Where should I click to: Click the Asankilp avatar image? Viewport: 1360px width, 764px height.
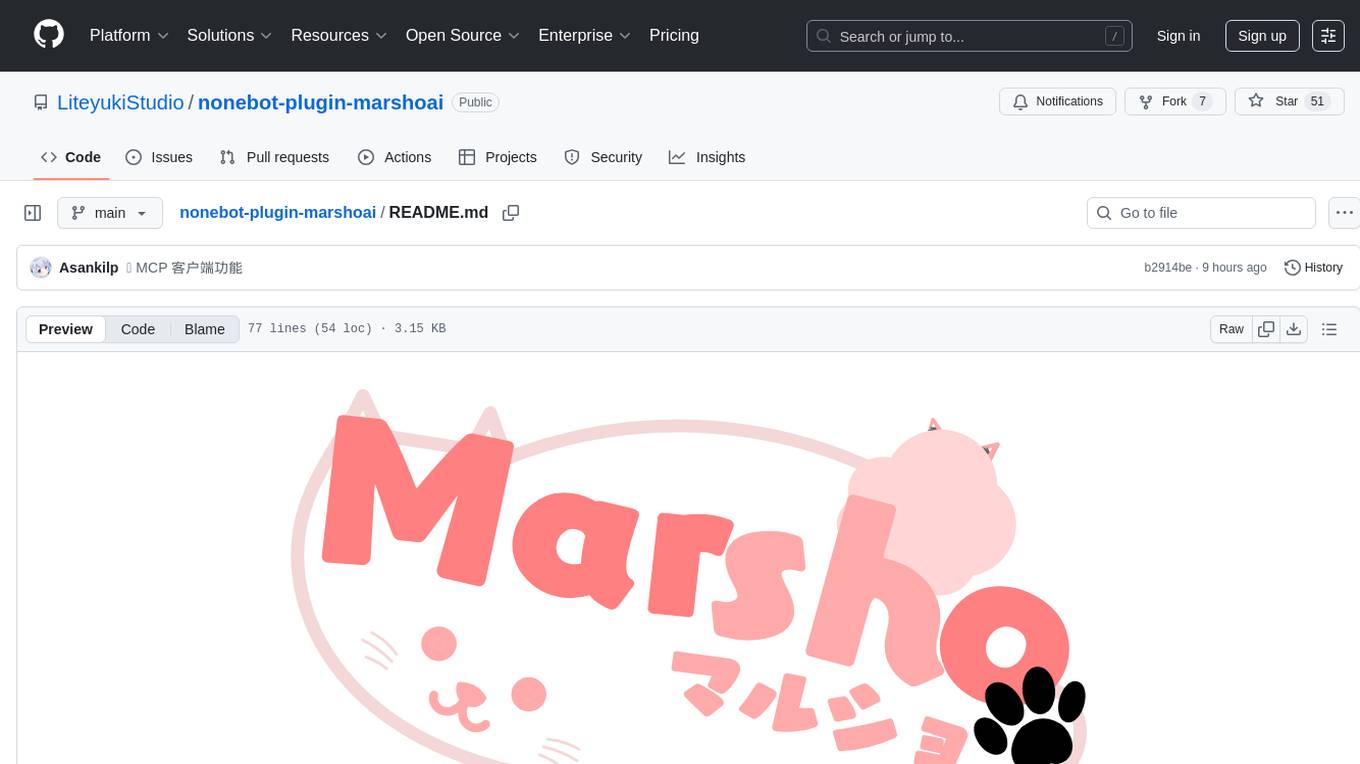pyautogui.click(x=41, y=268)
